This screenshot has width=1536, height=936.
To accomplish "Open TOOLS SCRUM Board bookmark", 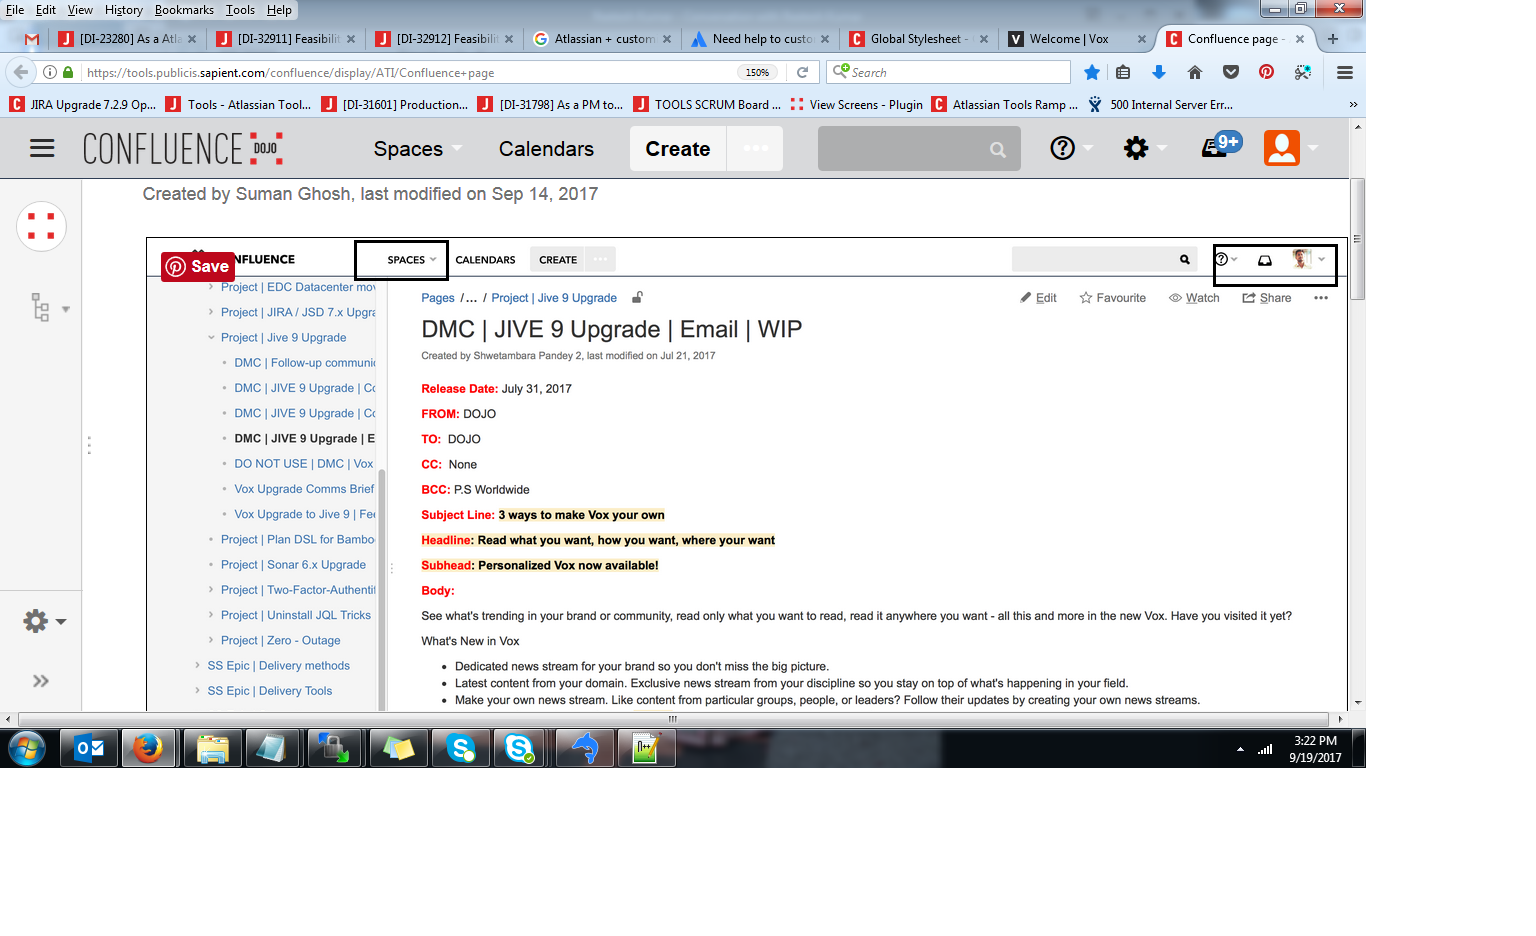I will 707,104.
